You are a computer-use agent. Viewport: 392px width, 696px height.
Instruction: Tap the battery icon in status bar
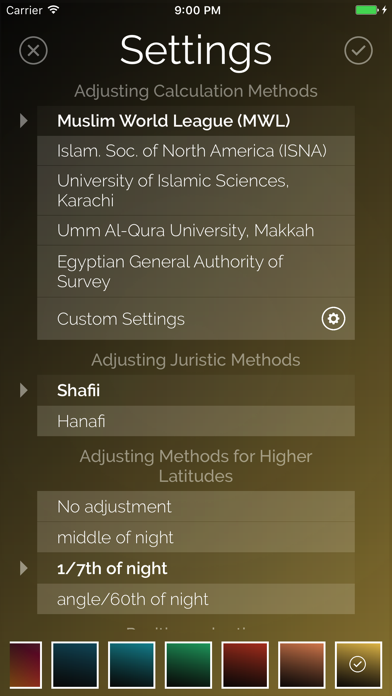point(366,10)
